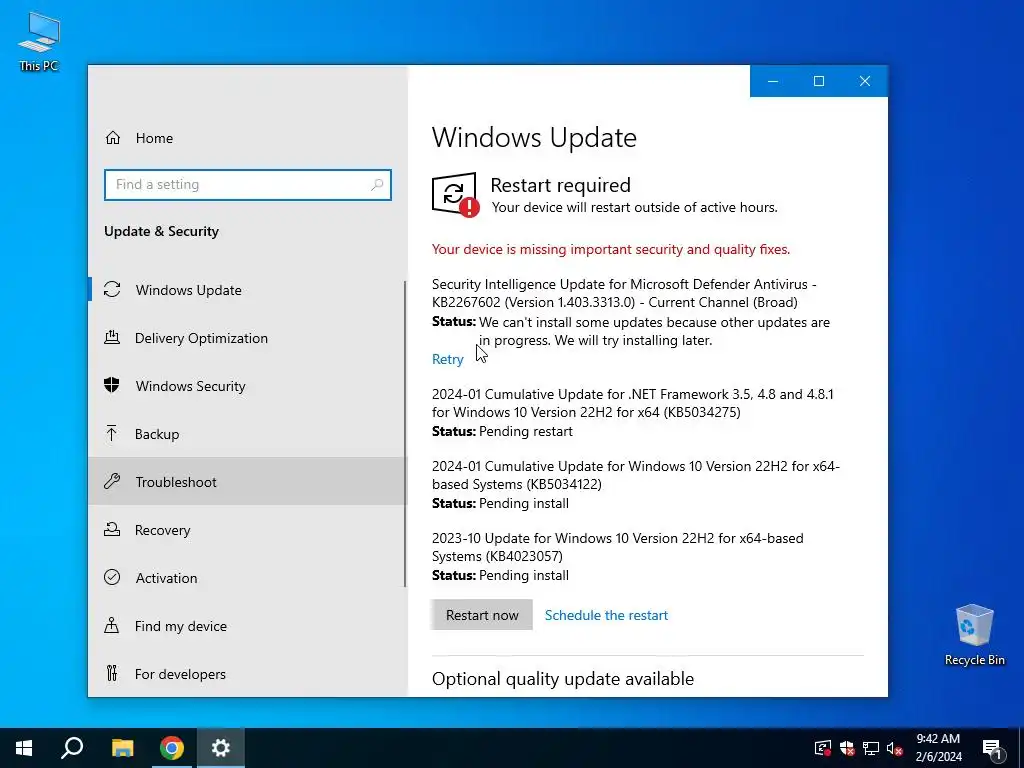Click in the Find a setting search box

click(248, 185)
